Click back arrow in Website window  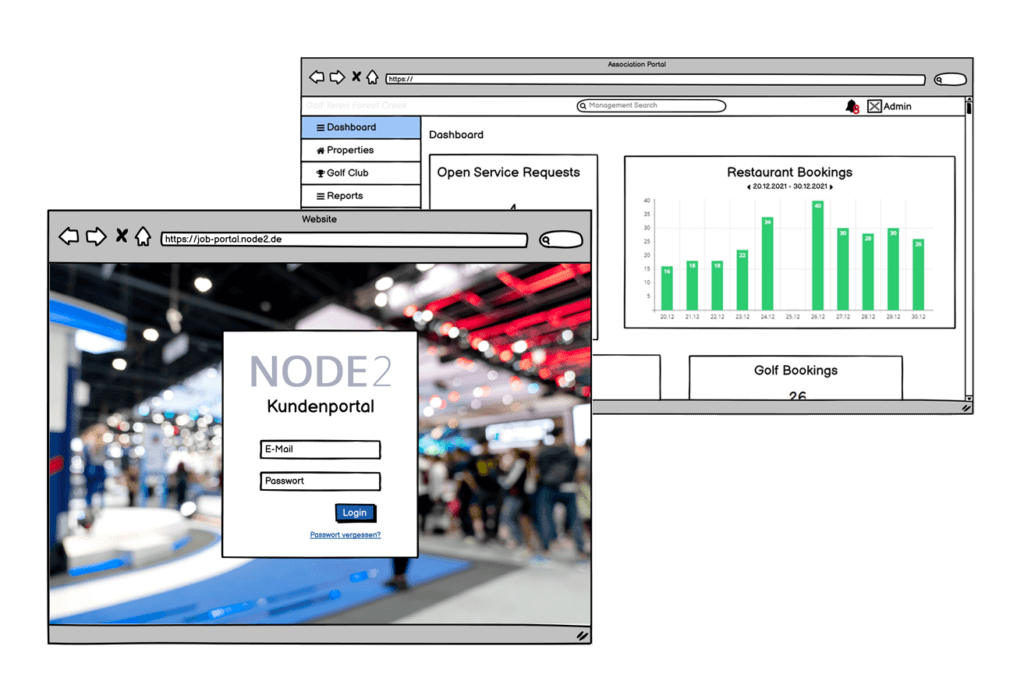(x=69, y=236)
